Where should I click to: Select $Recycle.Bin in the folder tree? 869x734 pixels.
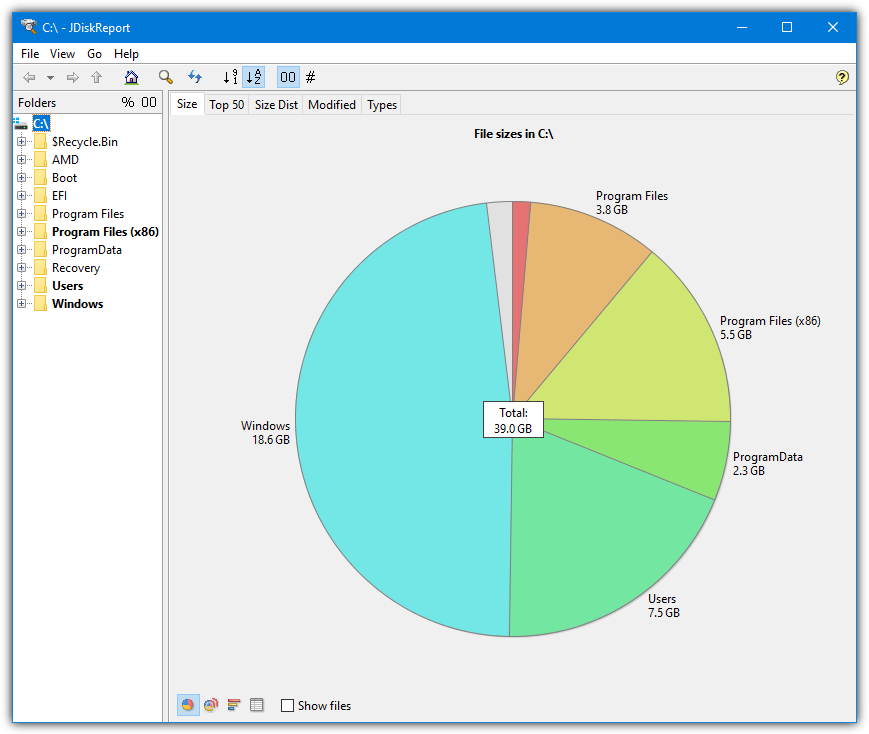[85, 142]
